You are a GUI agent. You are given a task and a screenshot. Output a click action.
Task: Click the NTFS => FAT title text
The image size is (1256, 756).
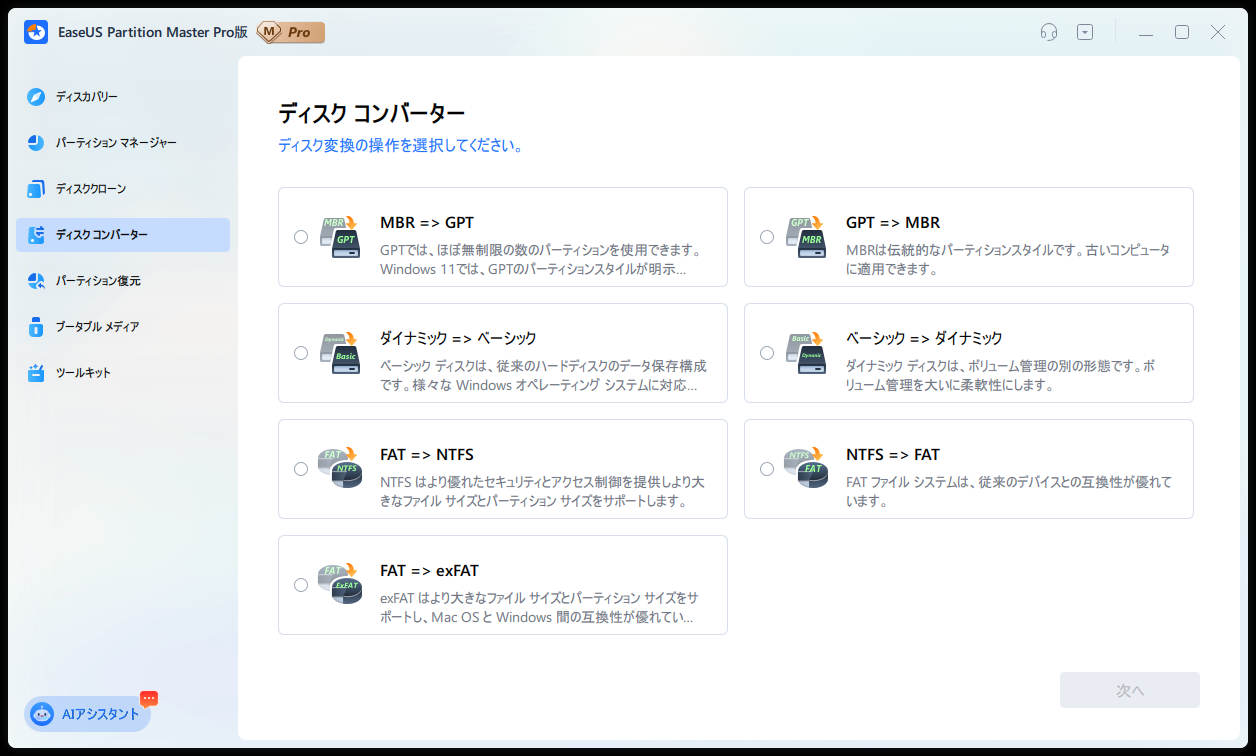pyautogui.click(x=893, y=454)
